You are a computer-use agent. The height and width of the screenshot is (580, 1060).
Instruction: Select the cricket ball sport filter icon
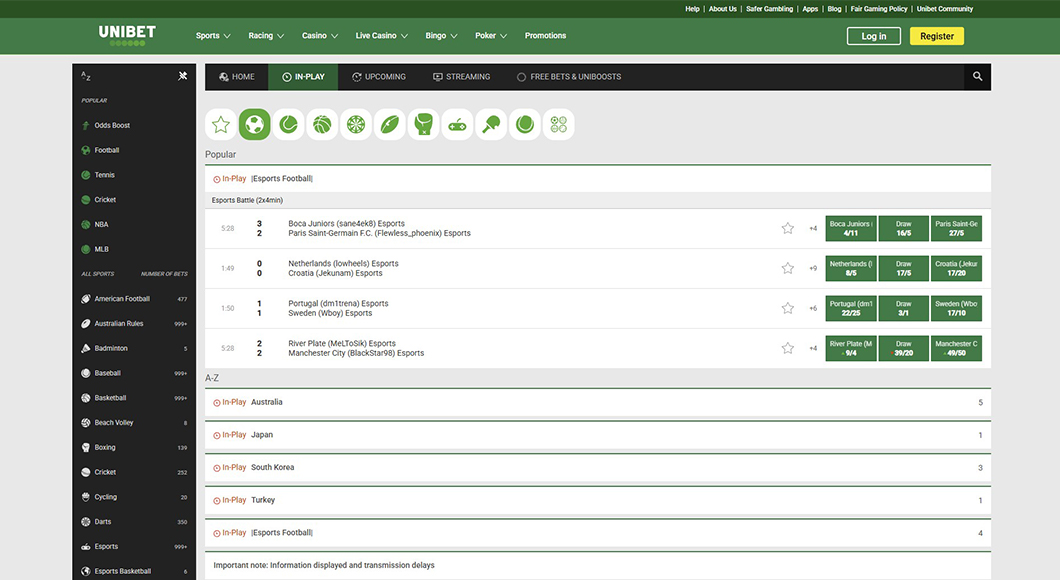tap(525, 124)
